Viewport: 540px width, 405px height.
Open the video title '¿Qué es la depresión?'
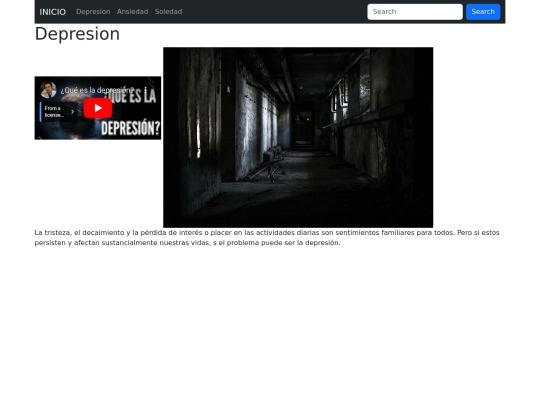click(x=97, y=90)
